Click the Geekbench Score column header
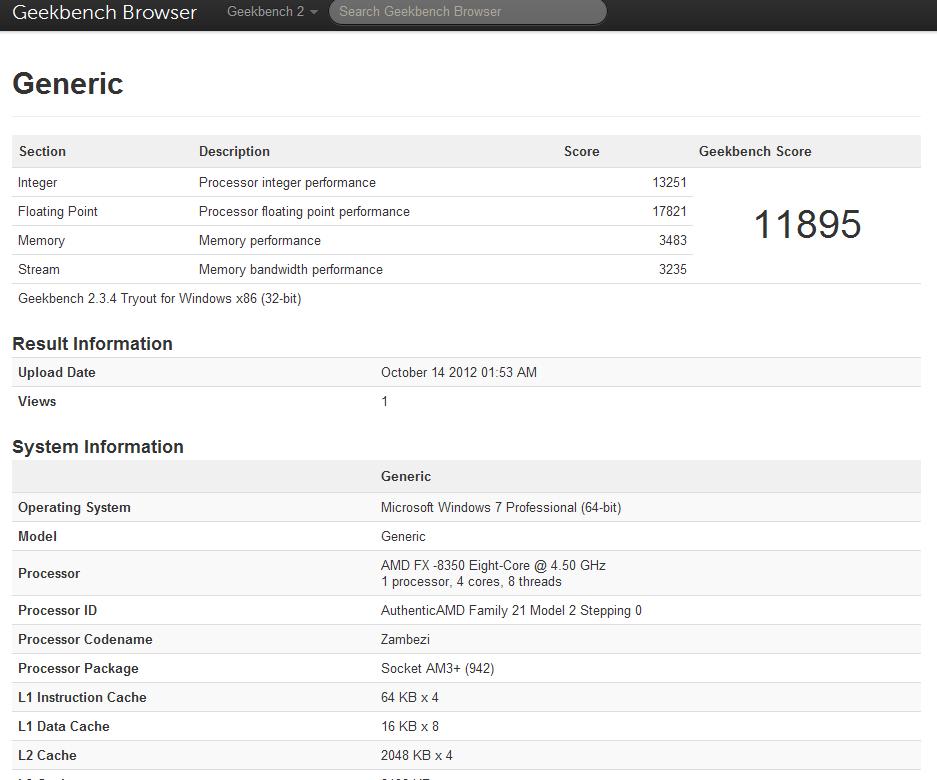The width and height of the screenshot is (937, 780). pyautogui.click(x=755, y=152)
